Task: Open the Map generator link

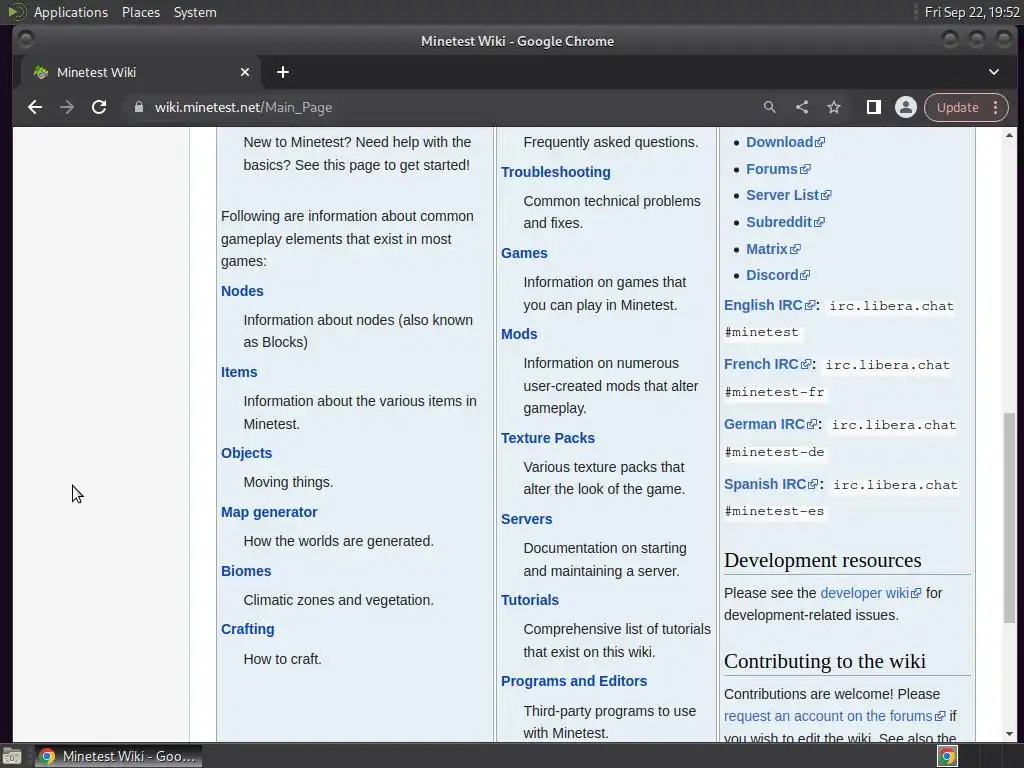Action: coord(269,512)
